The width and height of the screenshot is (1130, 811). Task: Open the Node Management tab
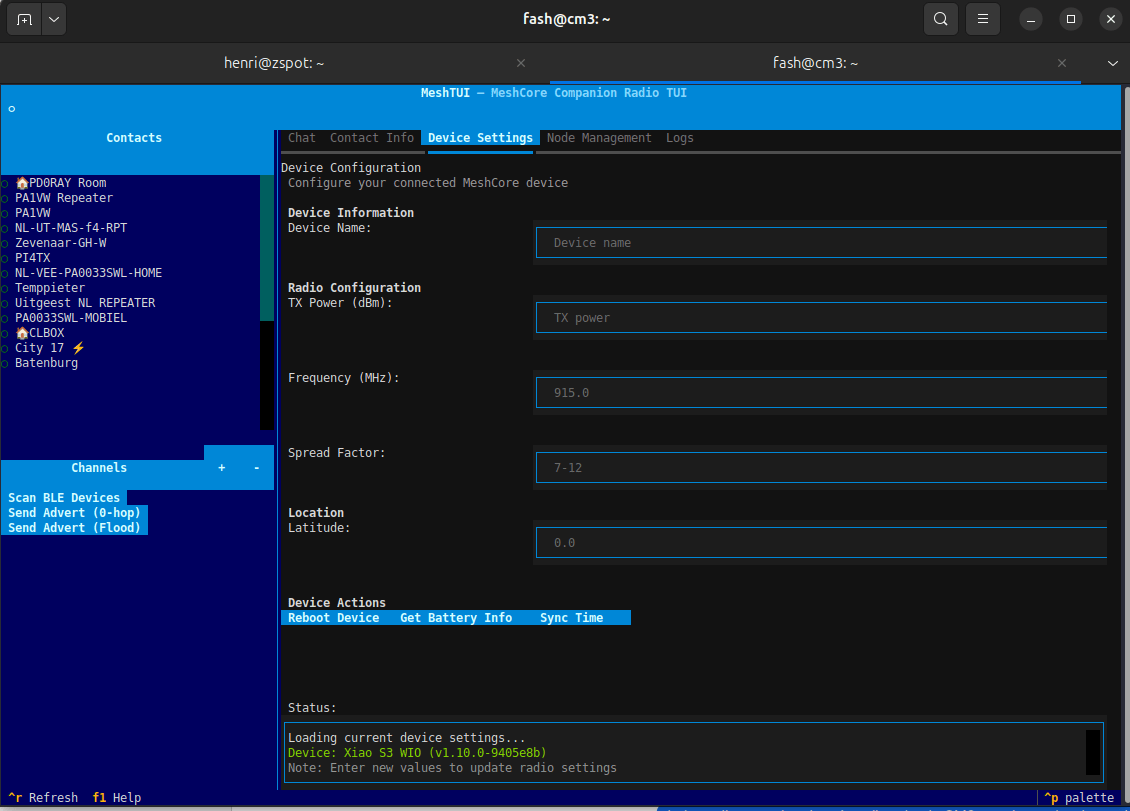[598, 138]
